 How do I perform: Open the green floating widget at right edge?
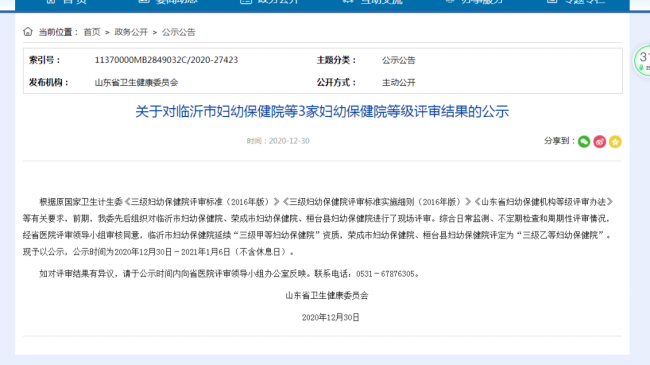pos(642,61)
